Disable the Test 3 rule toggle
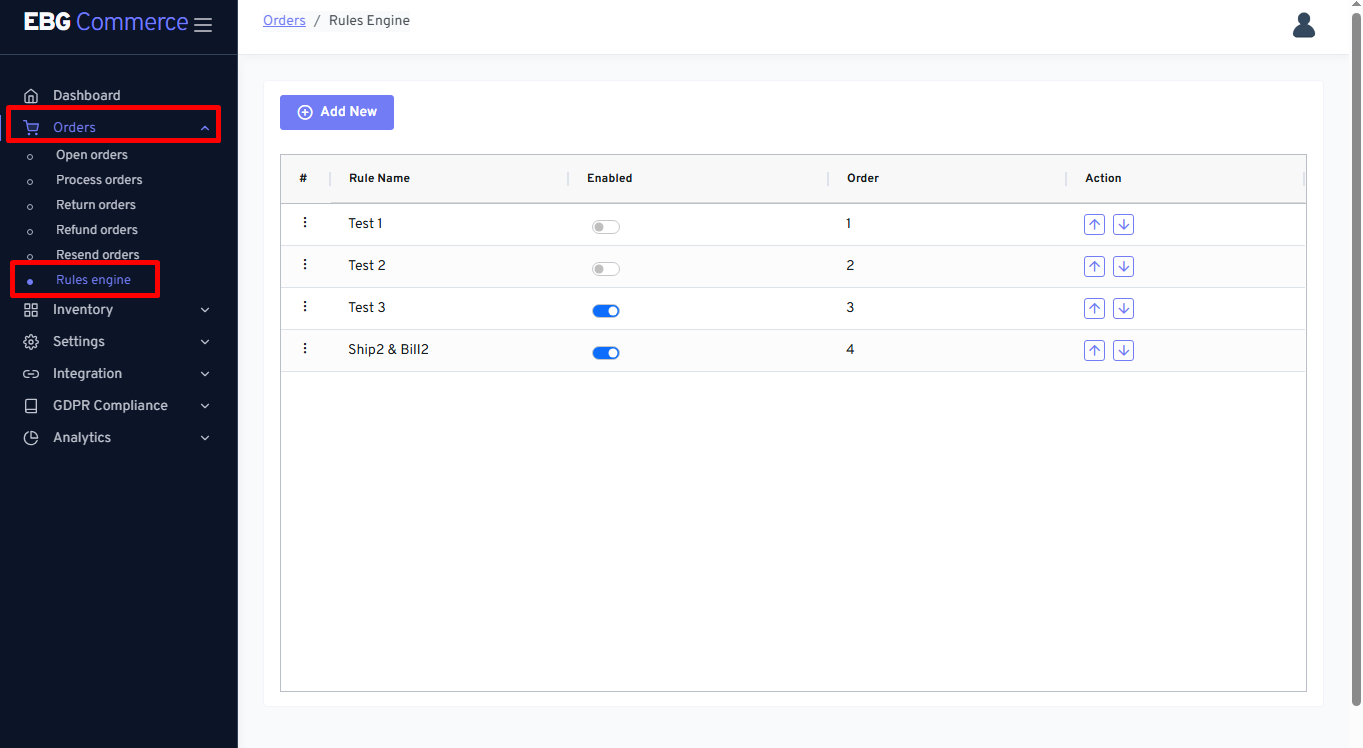 pos(605,311)
